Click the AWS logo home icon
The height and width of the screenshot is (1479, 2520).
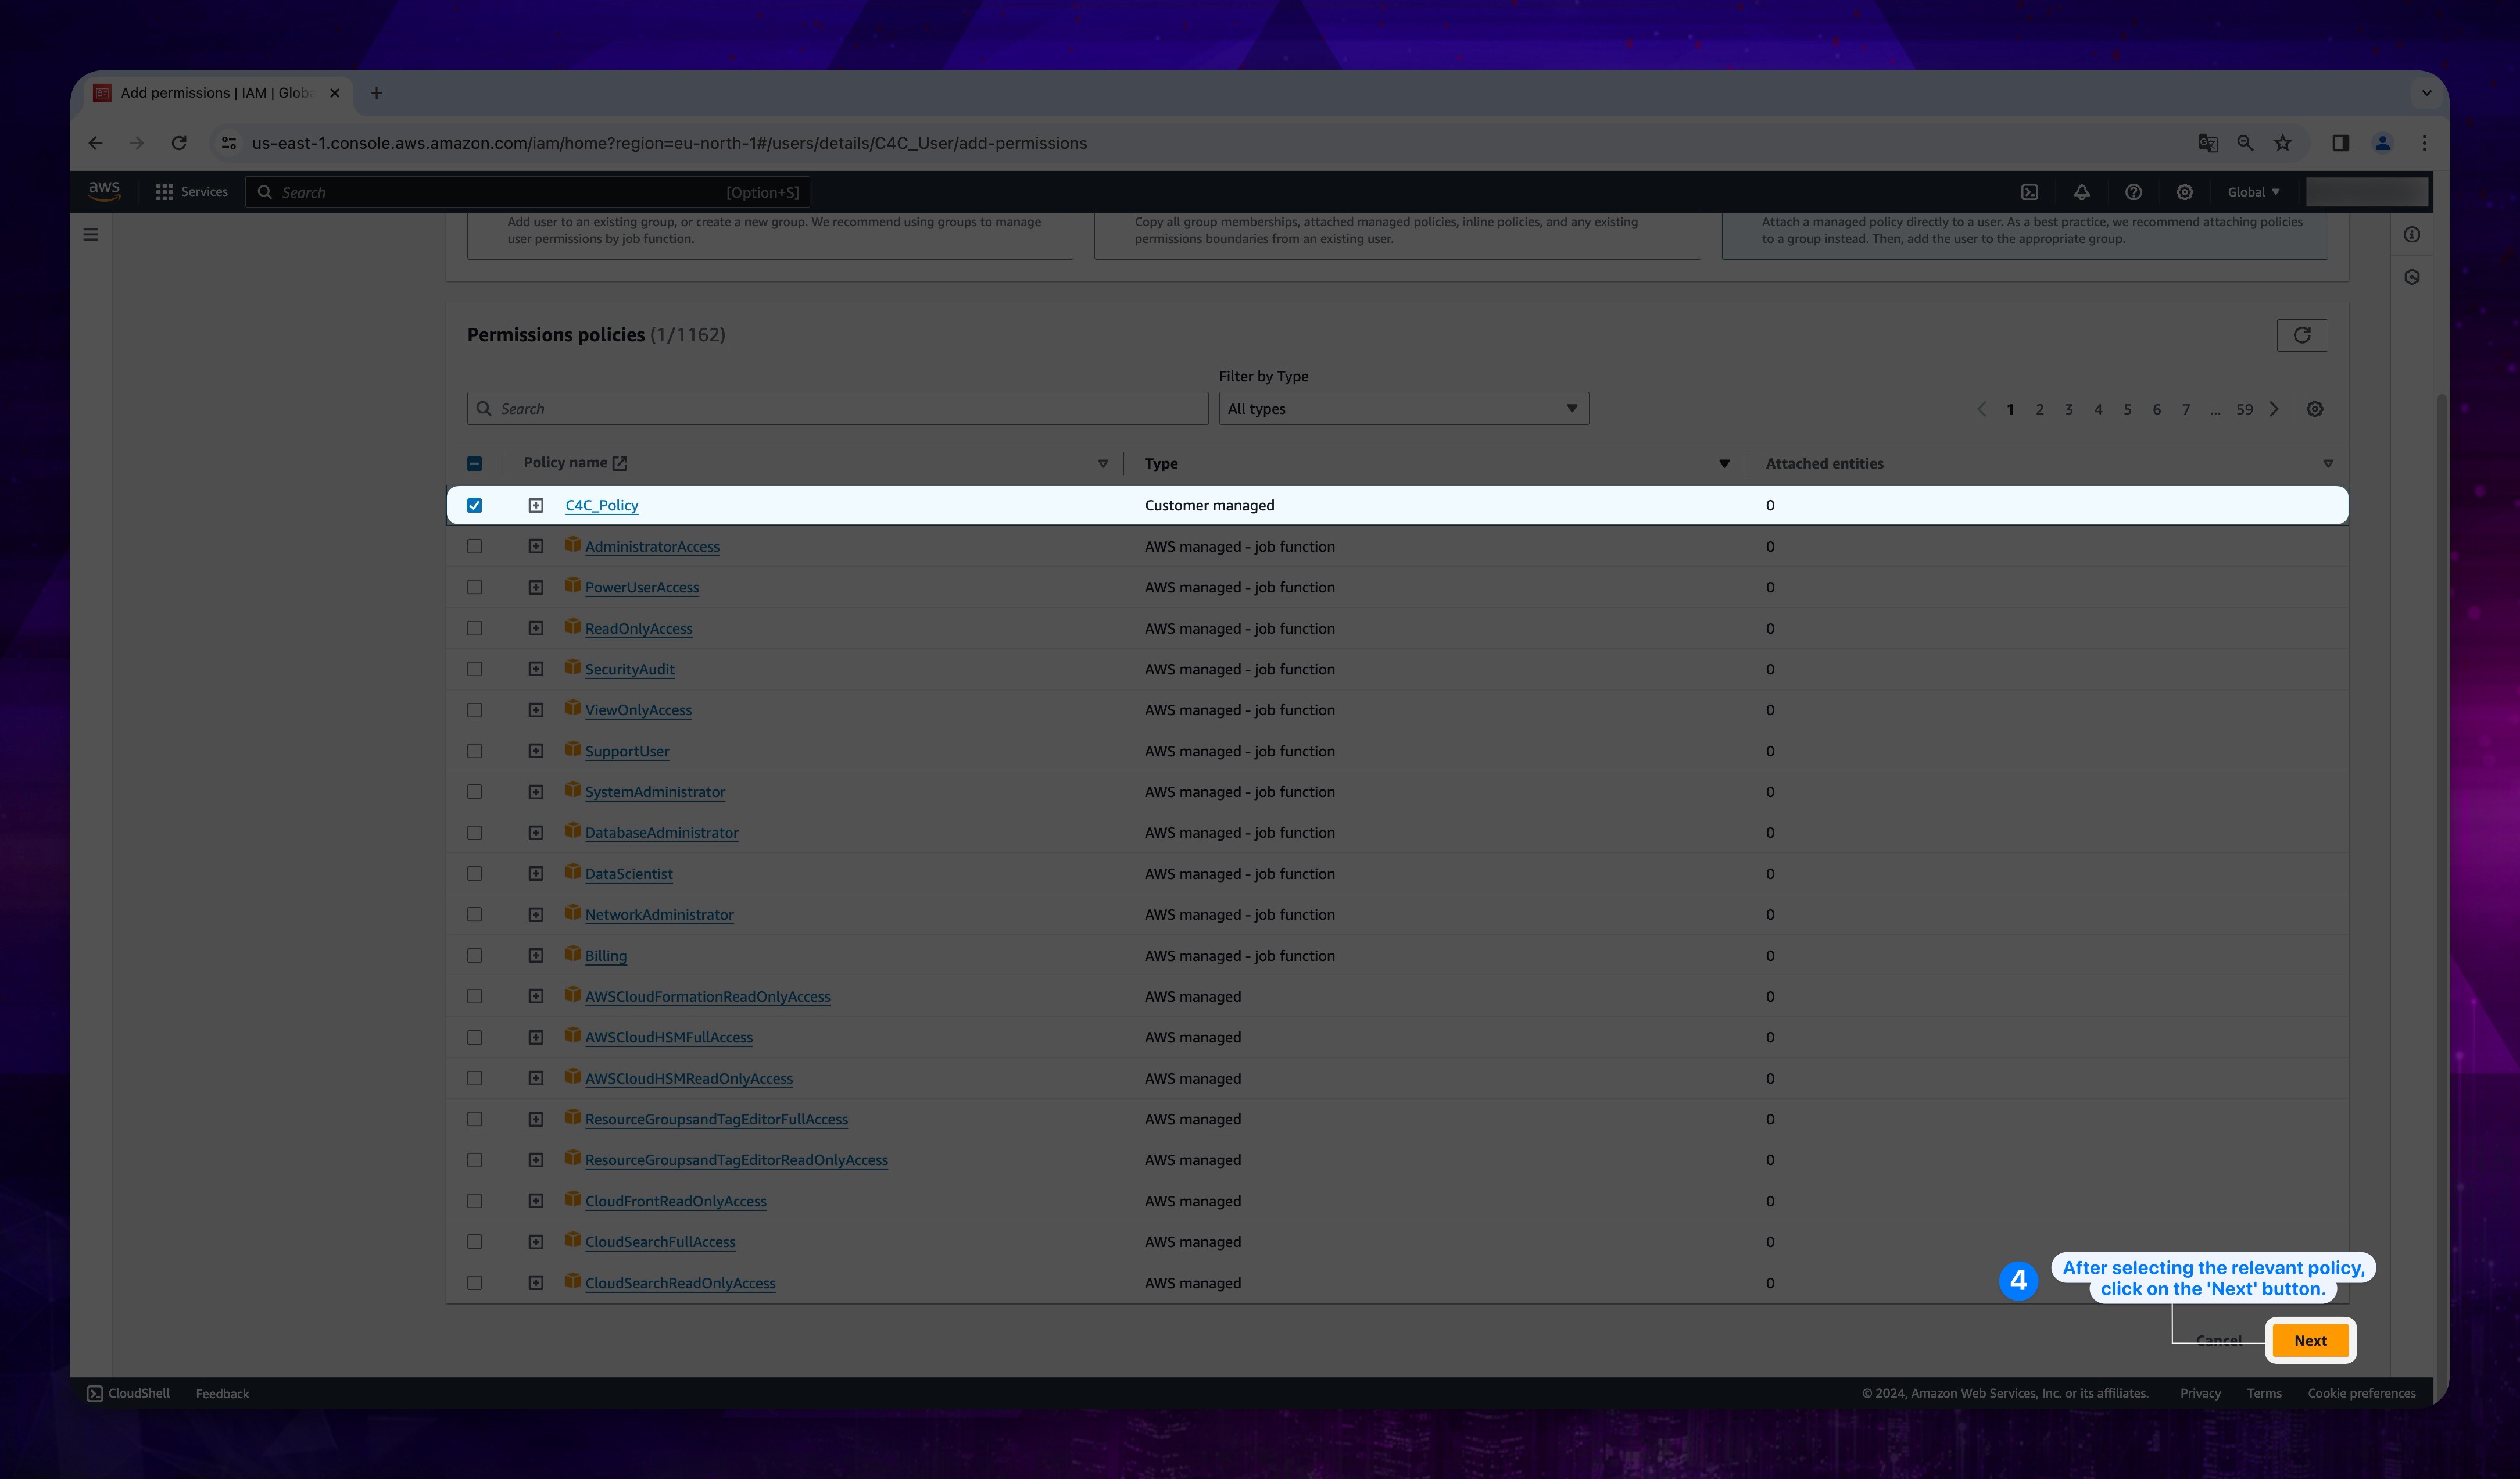[104, 190]
